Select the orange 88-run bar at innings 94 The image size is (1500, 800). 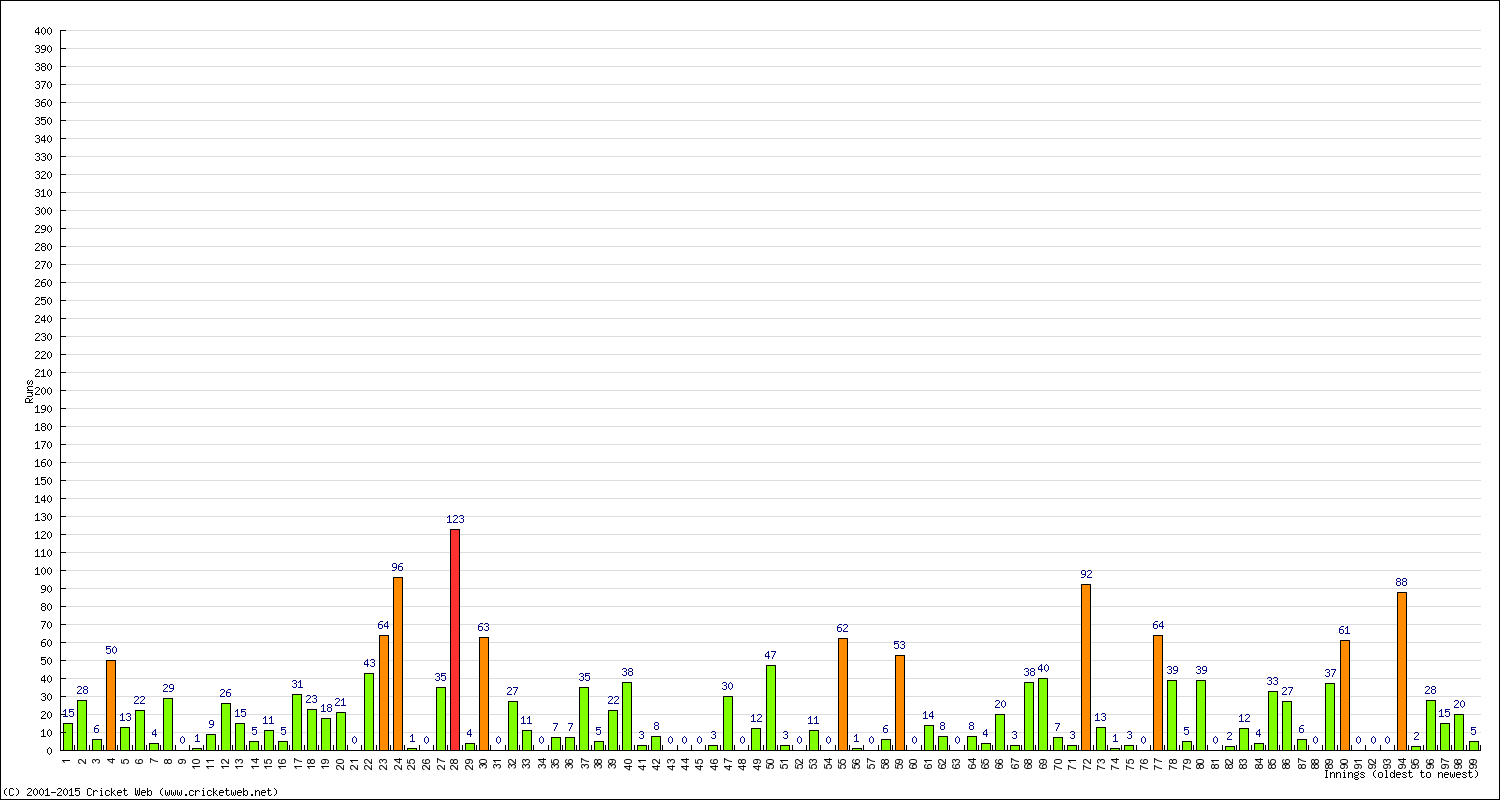pos(1402,671)
